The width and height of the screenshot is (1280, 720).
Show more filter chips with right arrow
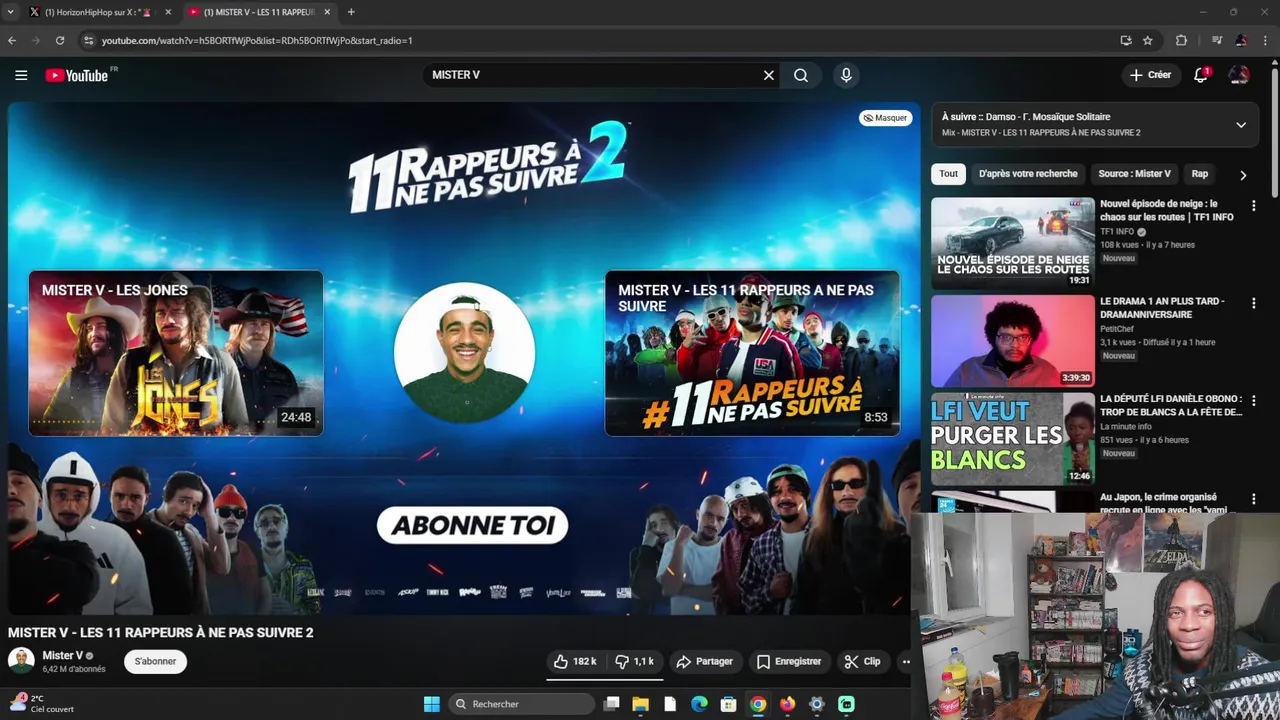tap(1243, 175)
